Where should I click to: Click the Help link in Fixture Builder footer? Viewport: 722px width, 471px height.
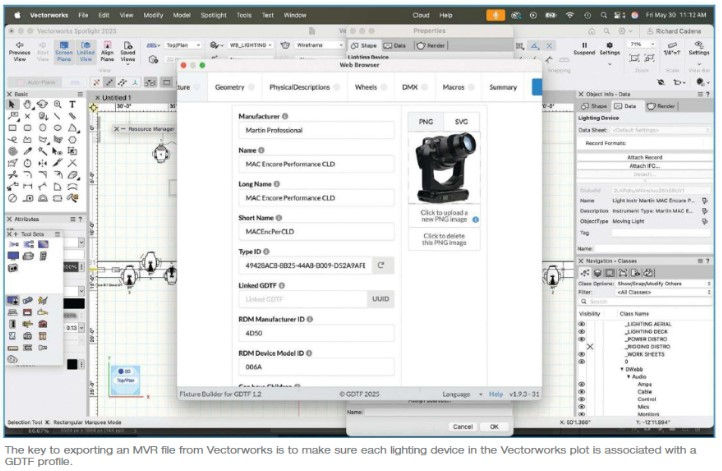point(496,395)
